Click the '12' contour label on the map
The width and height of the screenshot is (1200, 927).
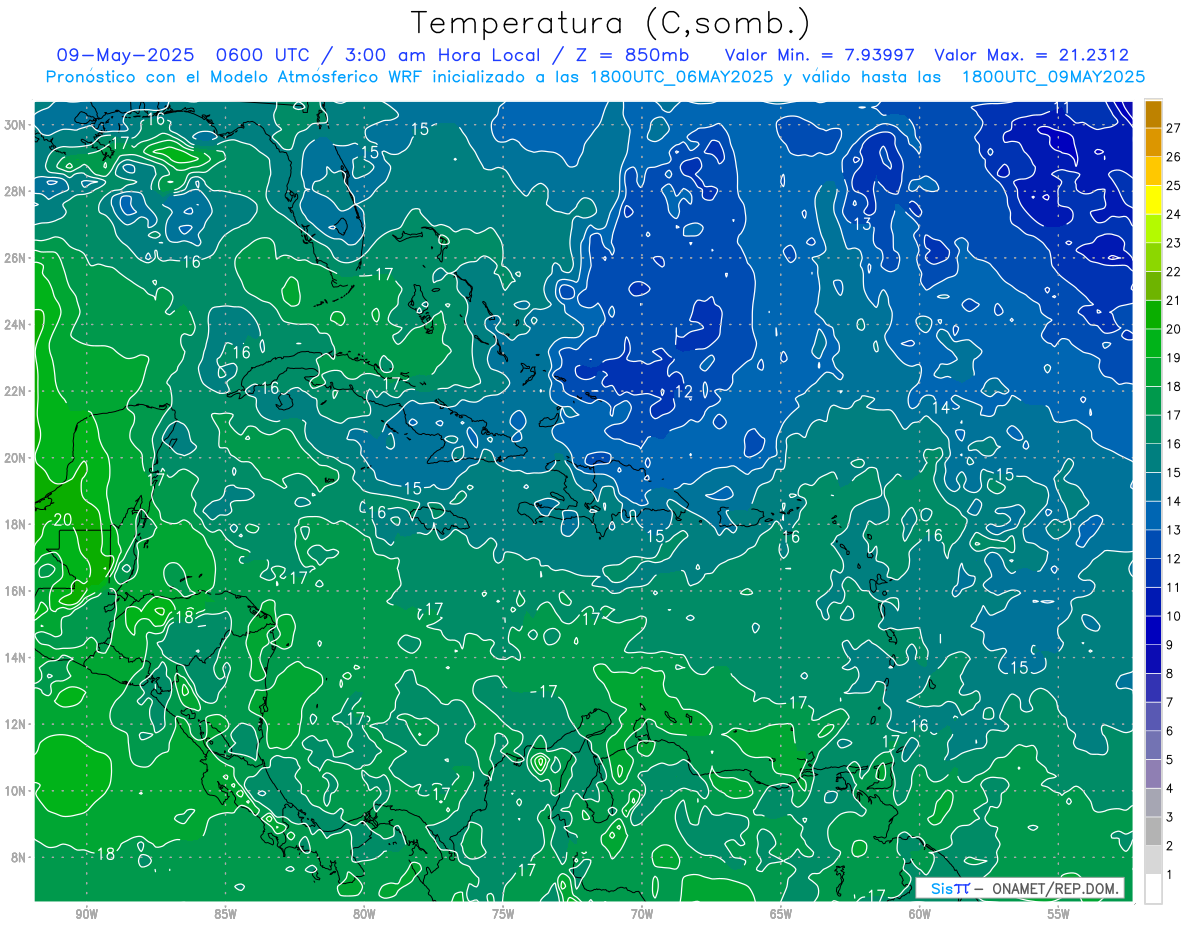[x=684, y=392]
